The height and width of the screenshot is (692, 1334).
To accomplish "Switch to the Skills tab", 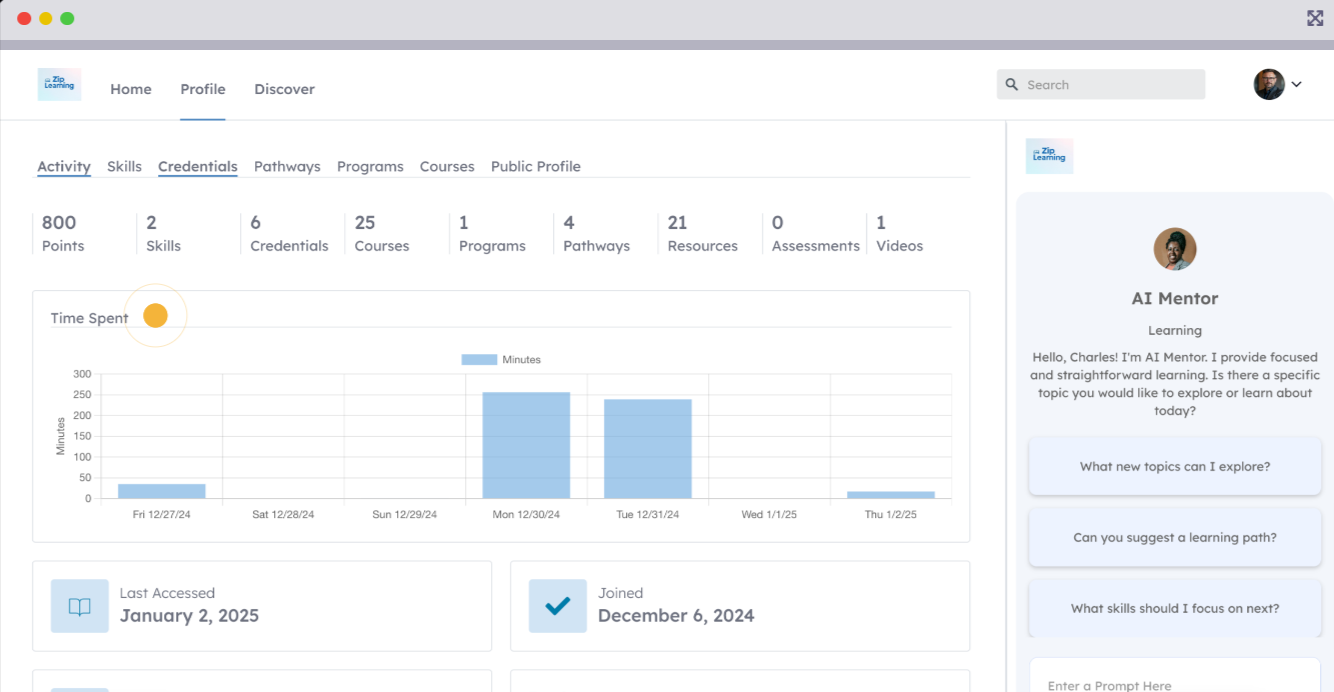I will [x=124, y=166].
